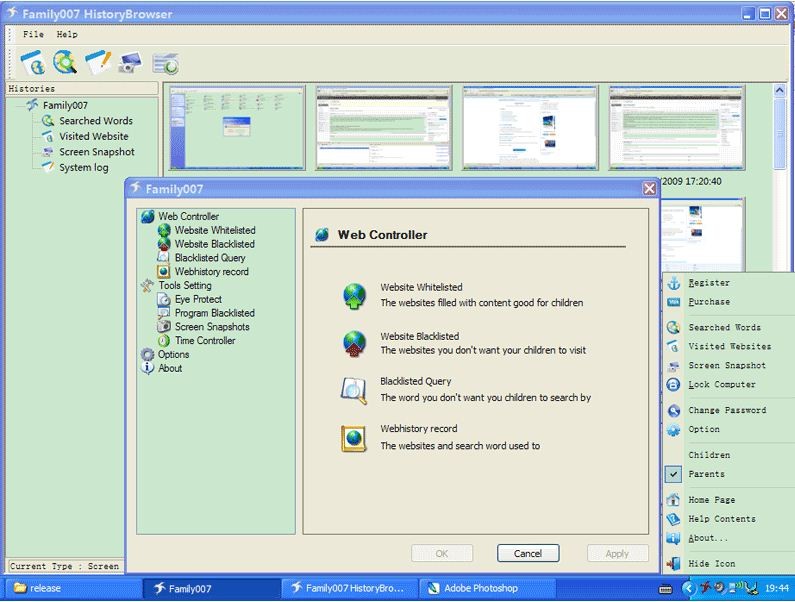Select Website Blacklisted in settings tree
795x602 pixels.
coord(214,244)
